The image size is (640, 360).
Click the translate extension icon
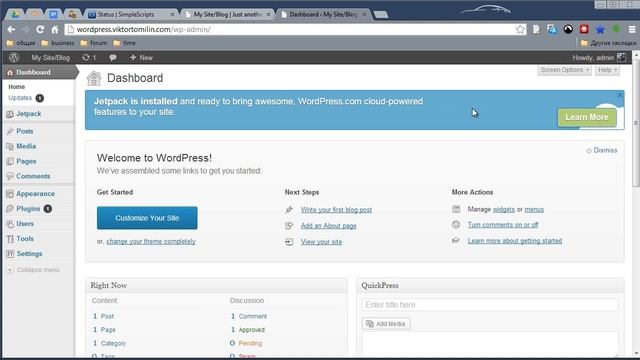tap(552, 29)
